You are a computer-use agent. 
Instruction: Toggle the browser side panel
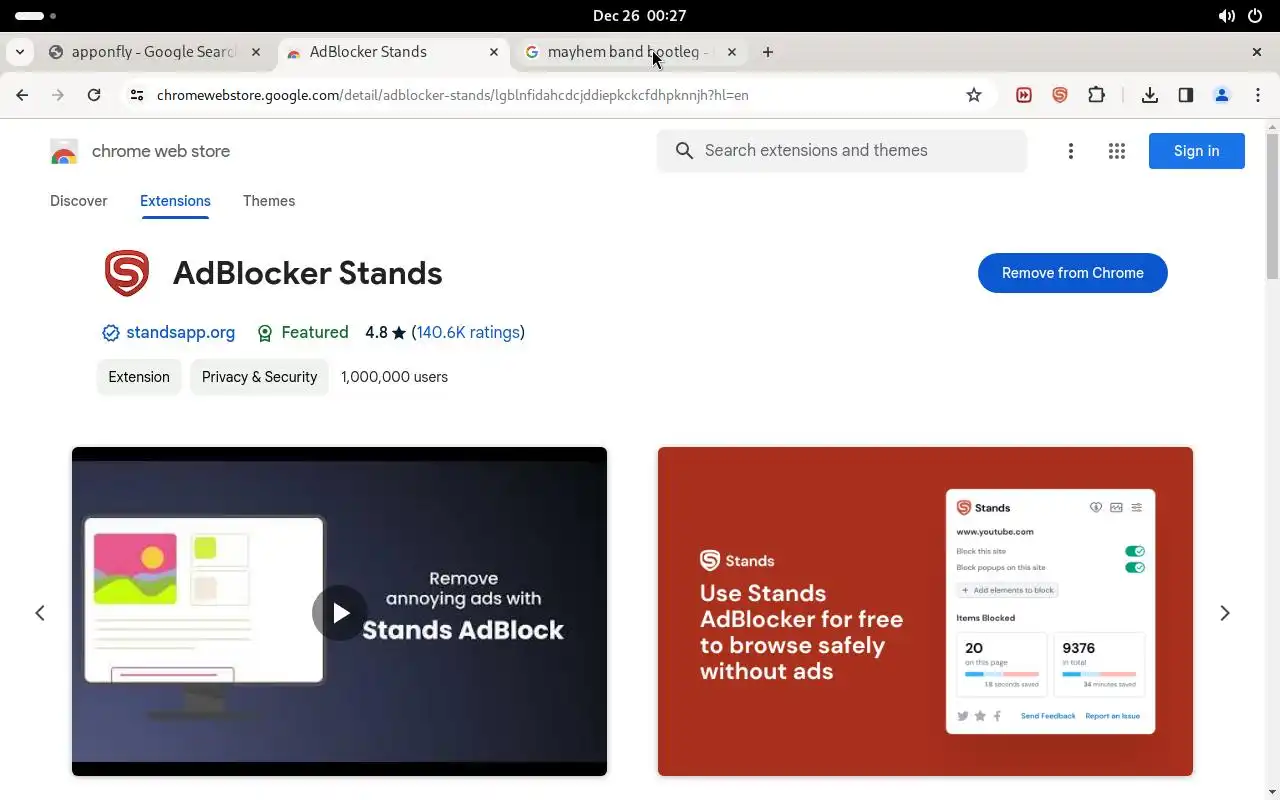(x=1185, y=95)
